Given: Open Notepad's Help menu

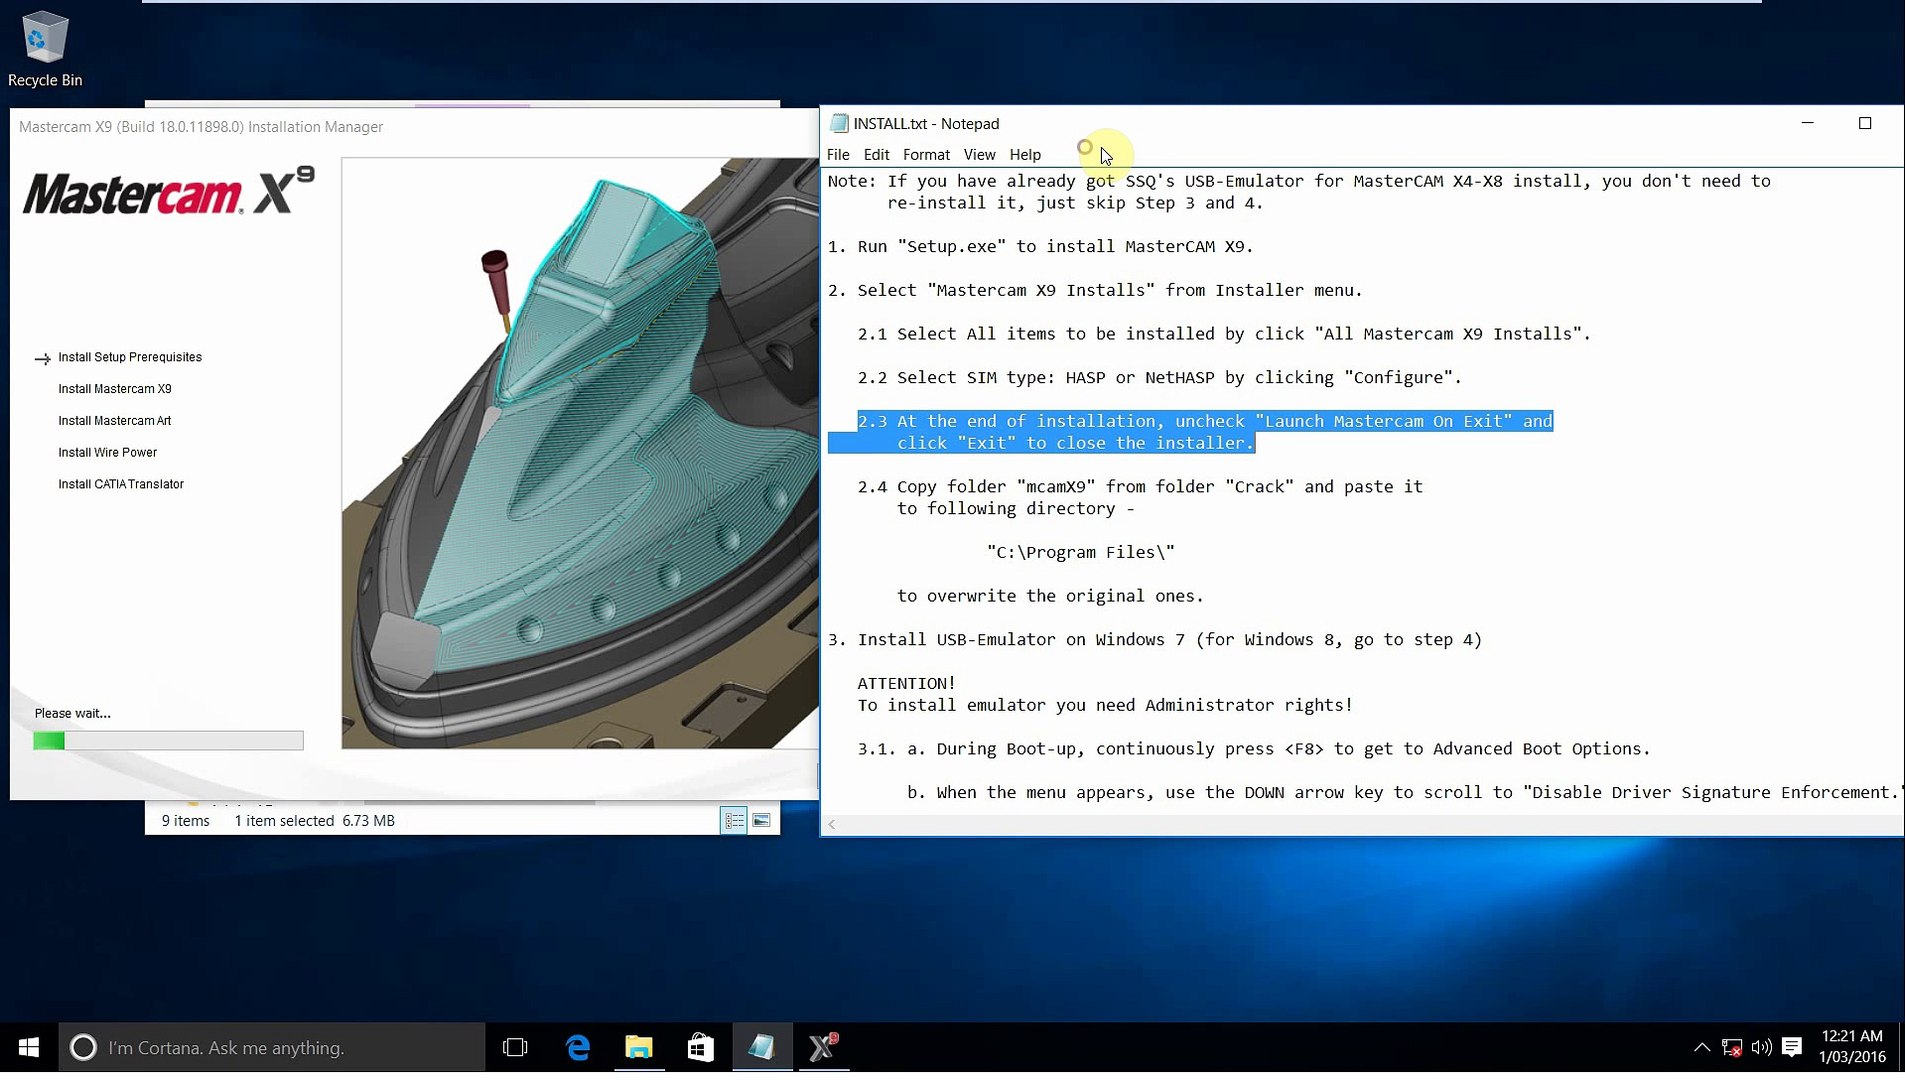Looking at the screenshot, I should (x=1025, y=154).
